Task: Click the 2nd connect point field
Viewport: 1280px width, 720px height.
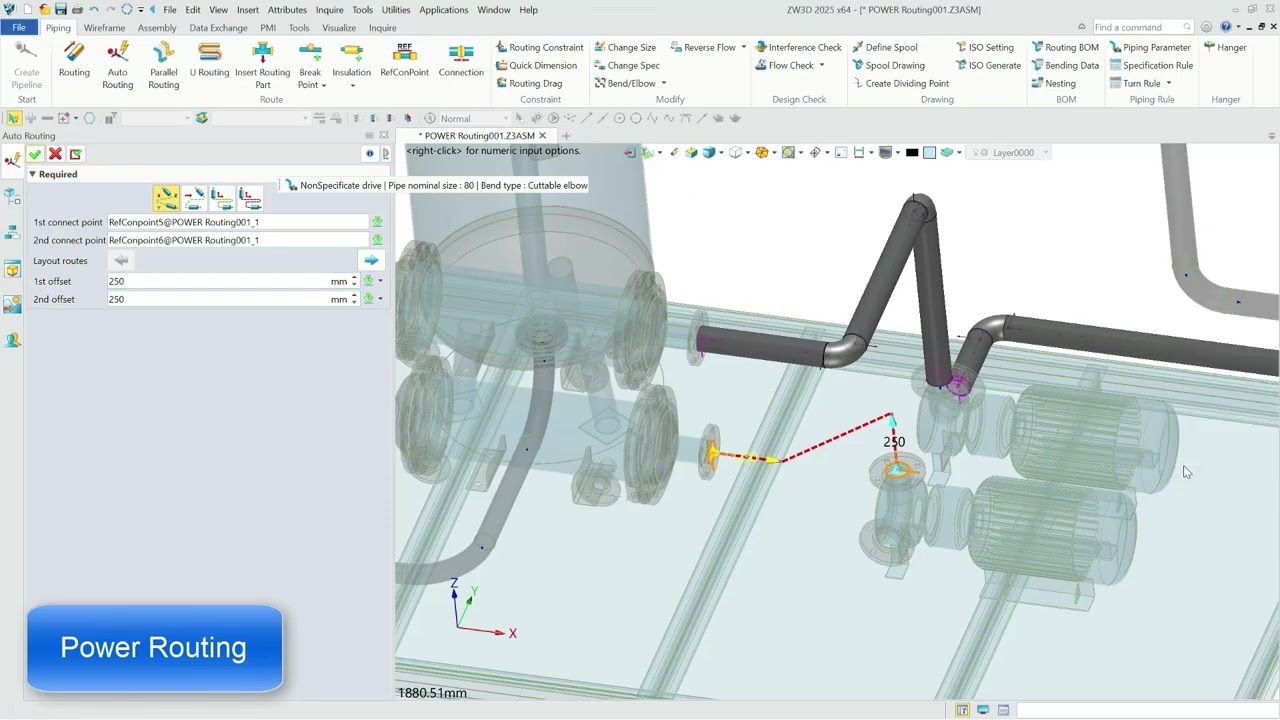Action: click(238, 240)
